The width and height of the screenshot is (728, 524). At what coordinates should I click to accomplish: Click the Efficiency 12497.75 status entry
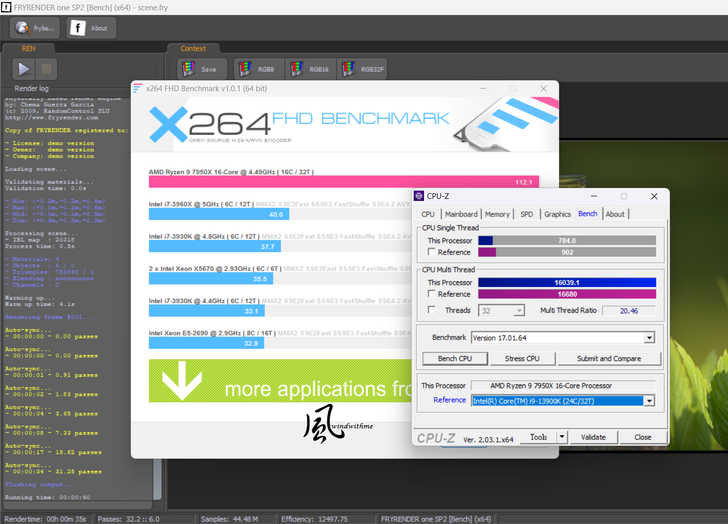pos(314,519)
